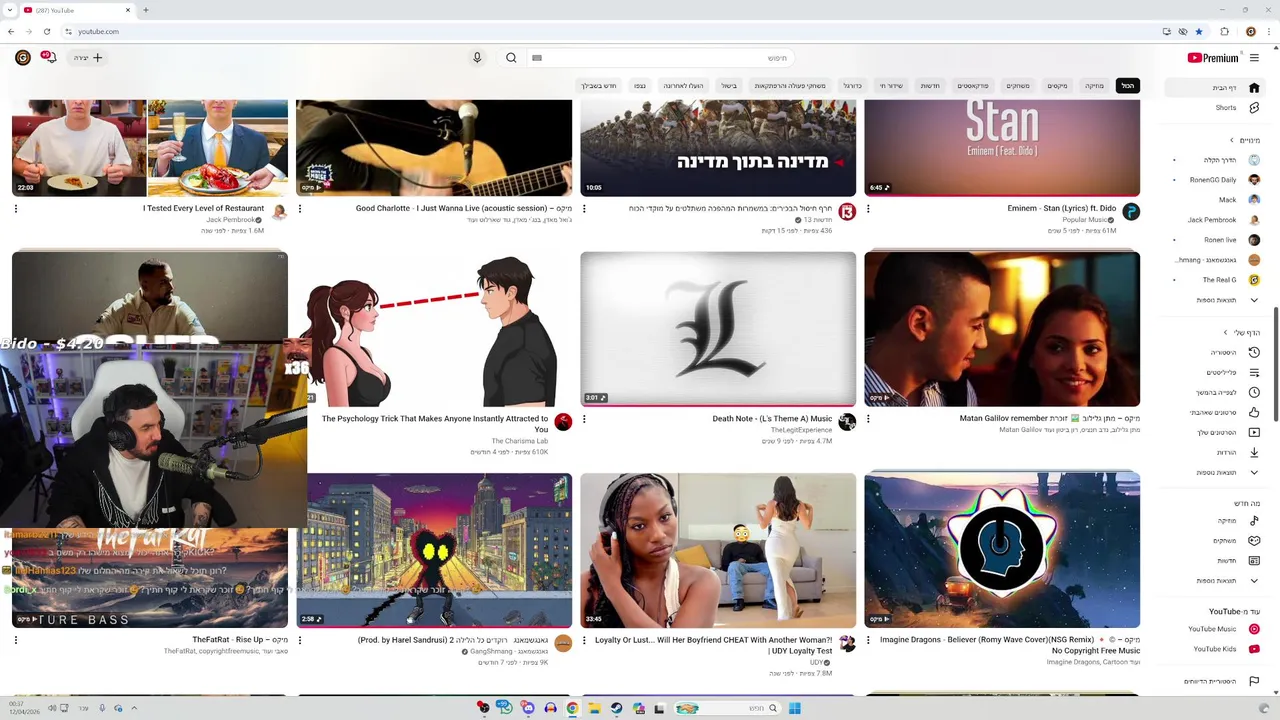
Task: Open Windows Start button in taskbar
Action: [794, 708]
